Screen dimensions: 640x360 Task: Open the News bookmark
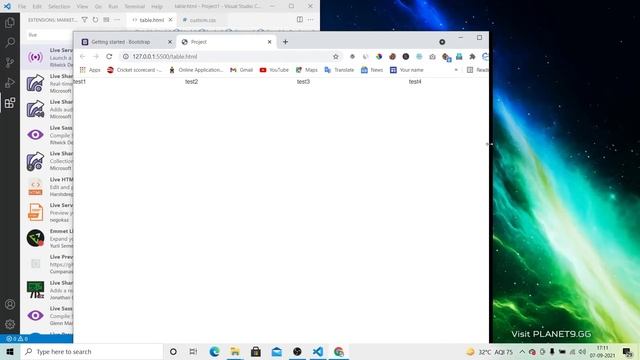click(372, 70)
